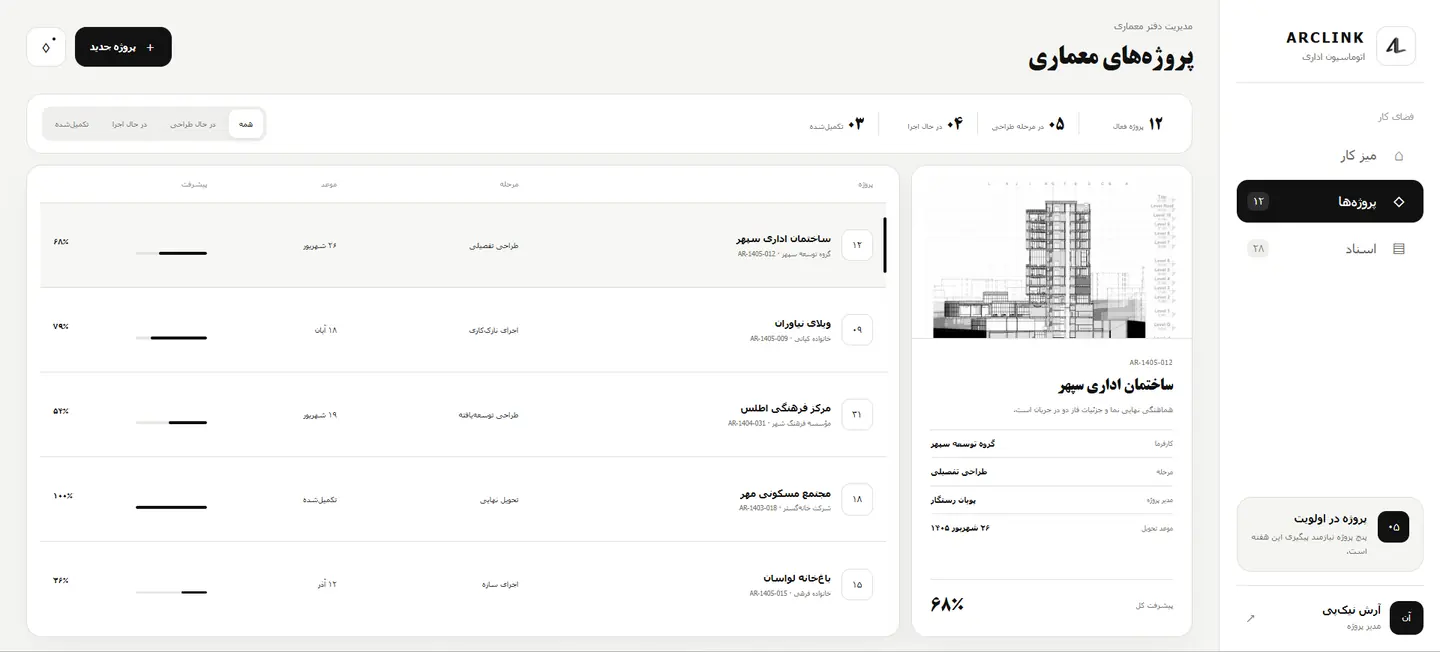Click the home icon next to میز کار
Image resolution: width=1440 pixels, height=652 pixels.
(1398, 156)
